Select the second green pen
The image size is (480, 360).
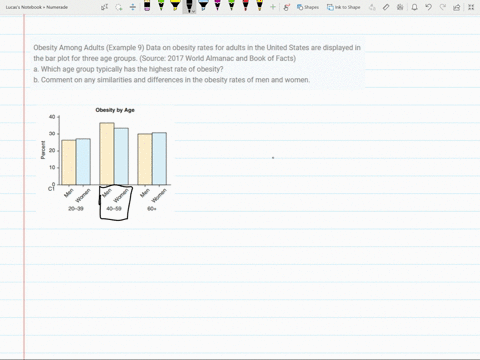coord(231,5)
